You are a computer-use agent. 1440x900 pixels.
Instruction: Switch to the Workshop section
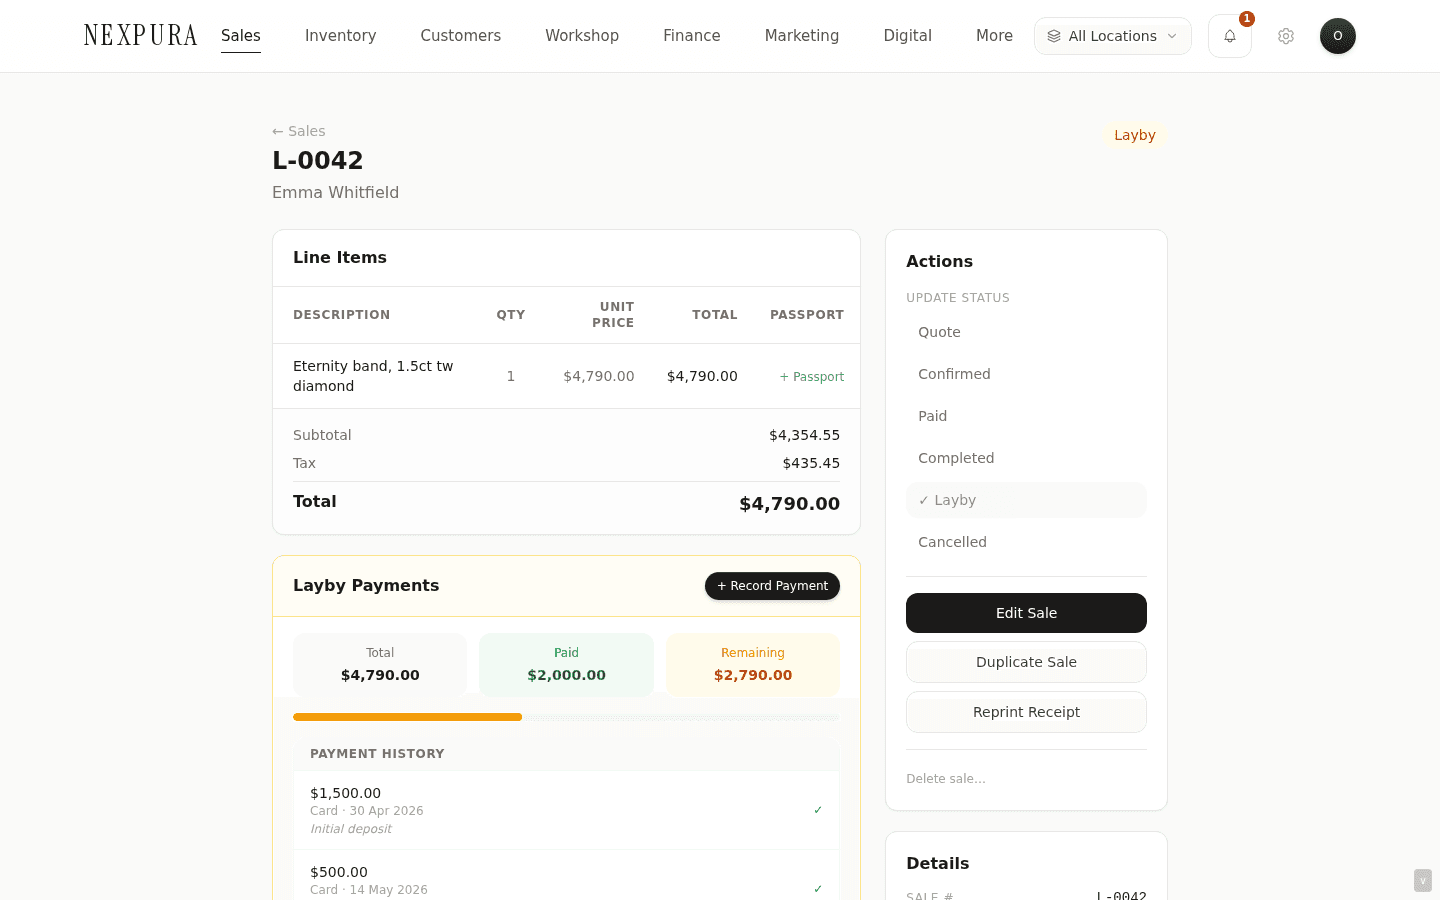tap(582, 36)
